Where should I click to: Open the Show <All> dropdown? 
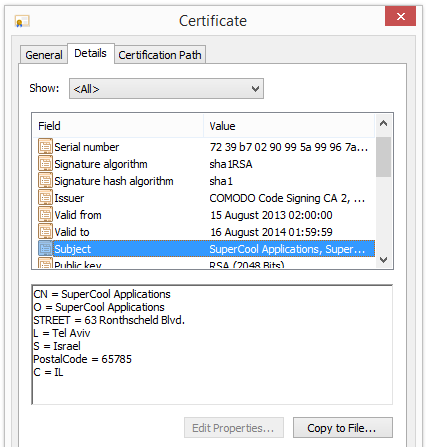166,89
